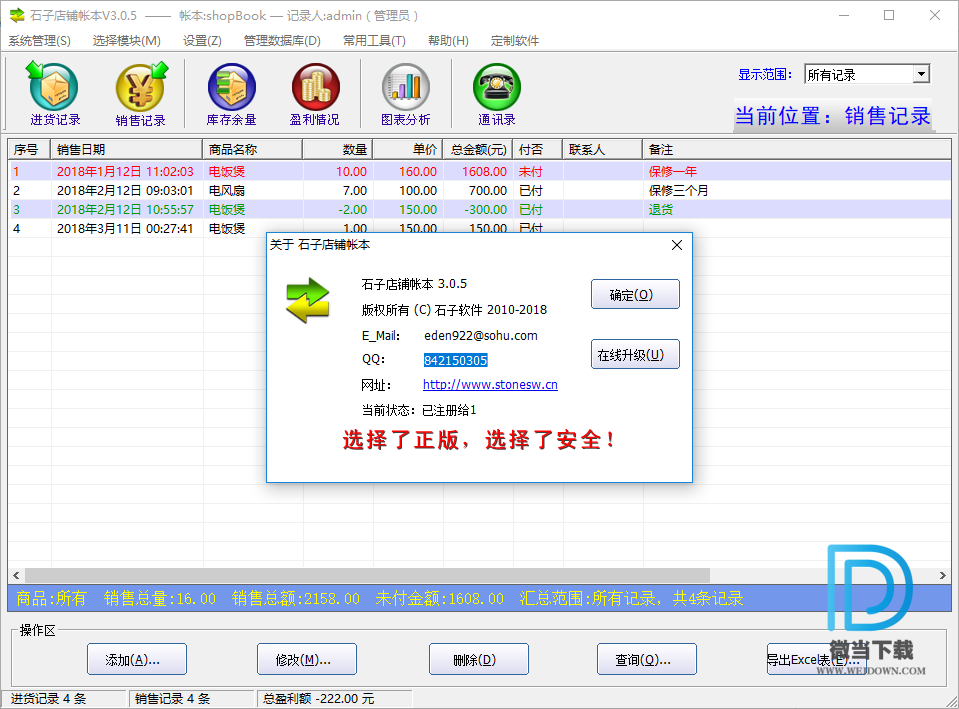This screenshot has width=959, height=709.
Task: Sort by the 总金额(元) column header
Action: point(478,149)
